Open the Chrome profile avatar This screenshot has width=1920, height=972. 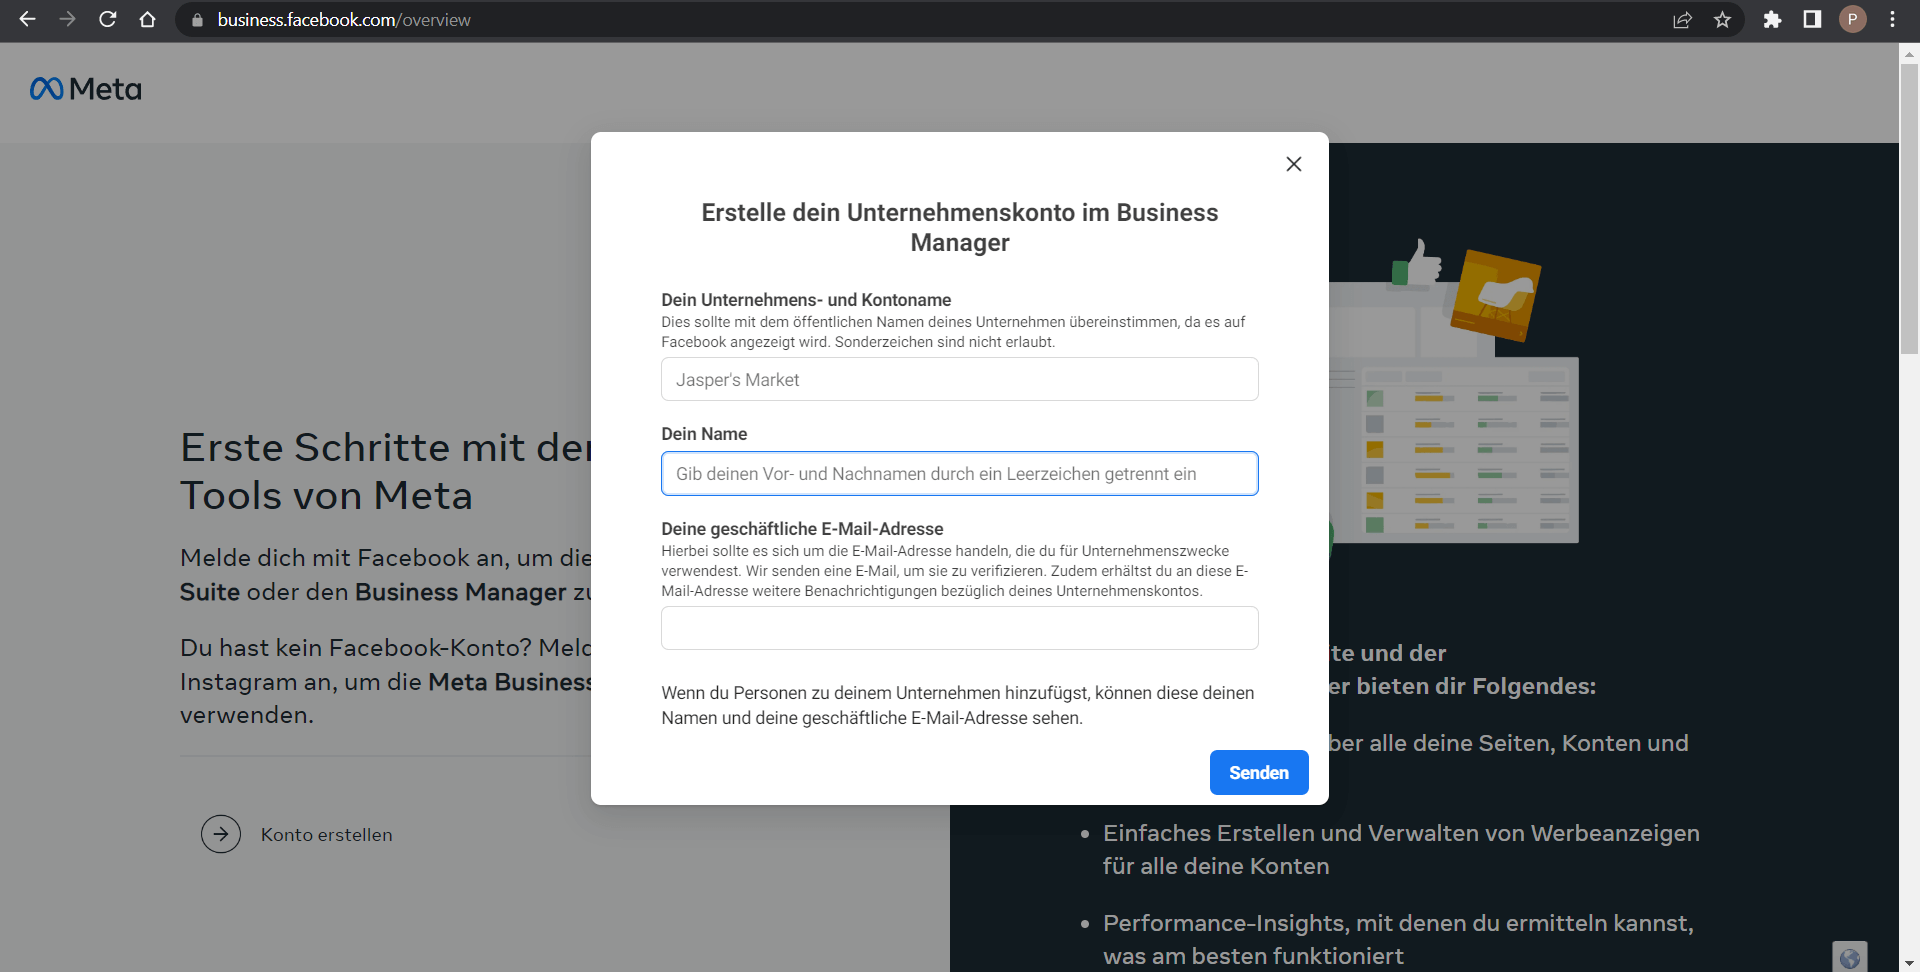(1852, 20)
